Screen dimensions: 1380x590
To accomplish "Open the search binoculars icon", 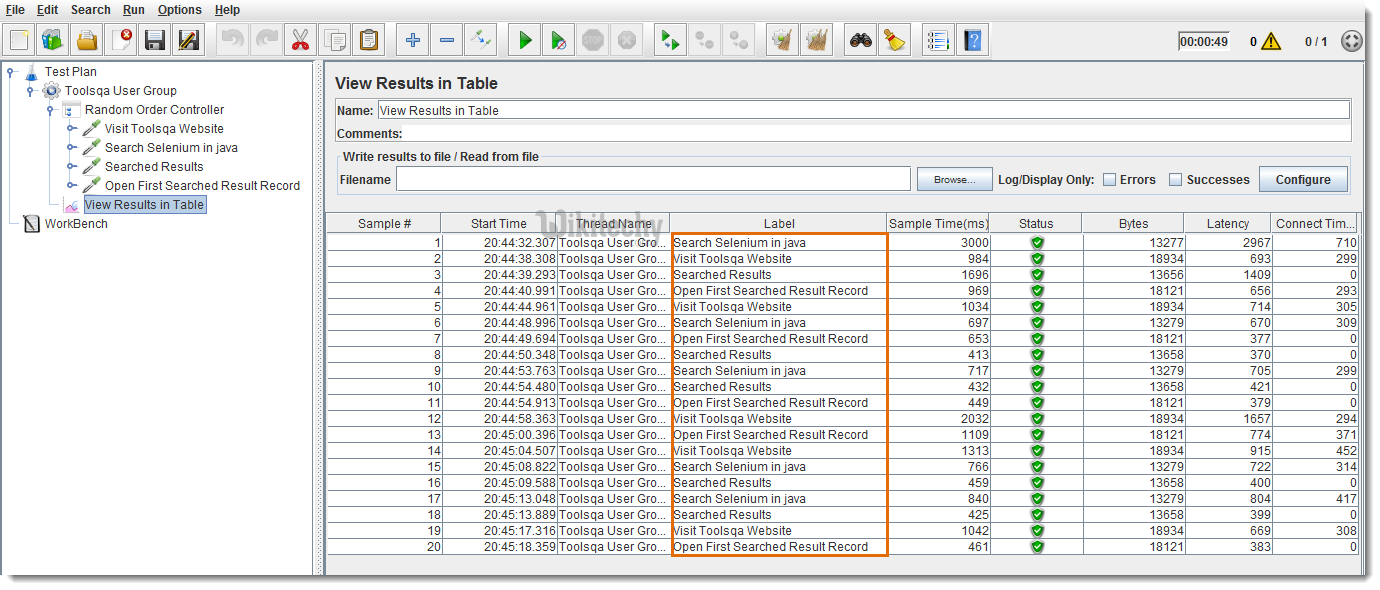I will [862, 39].
